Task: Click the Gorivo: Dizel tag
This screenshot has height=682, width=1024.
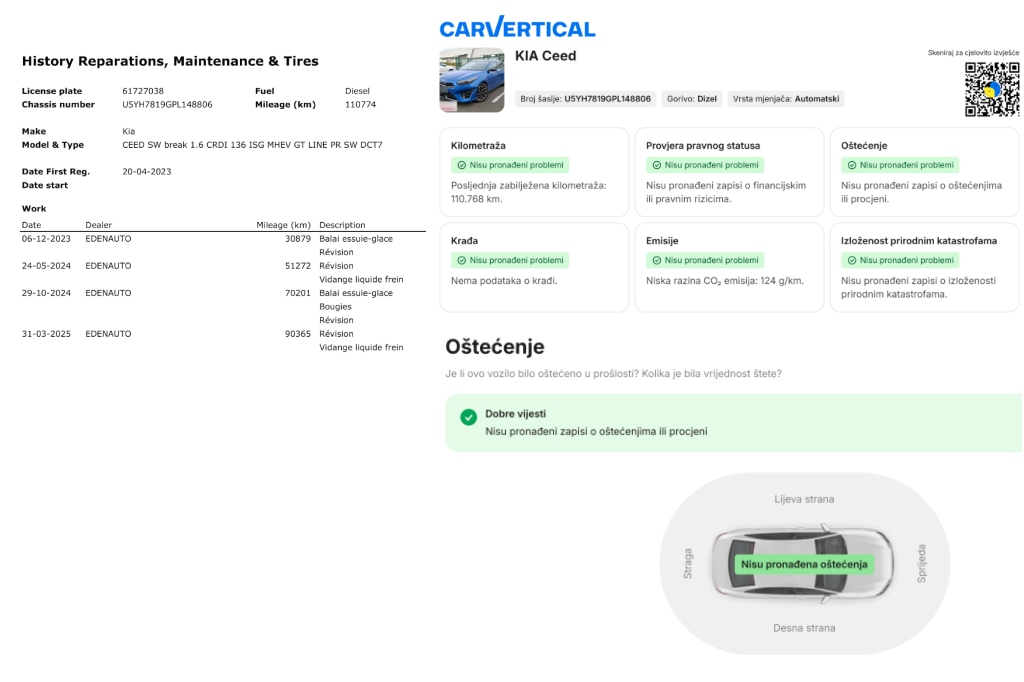Action: pyautogui.click(x=692, y=99)
